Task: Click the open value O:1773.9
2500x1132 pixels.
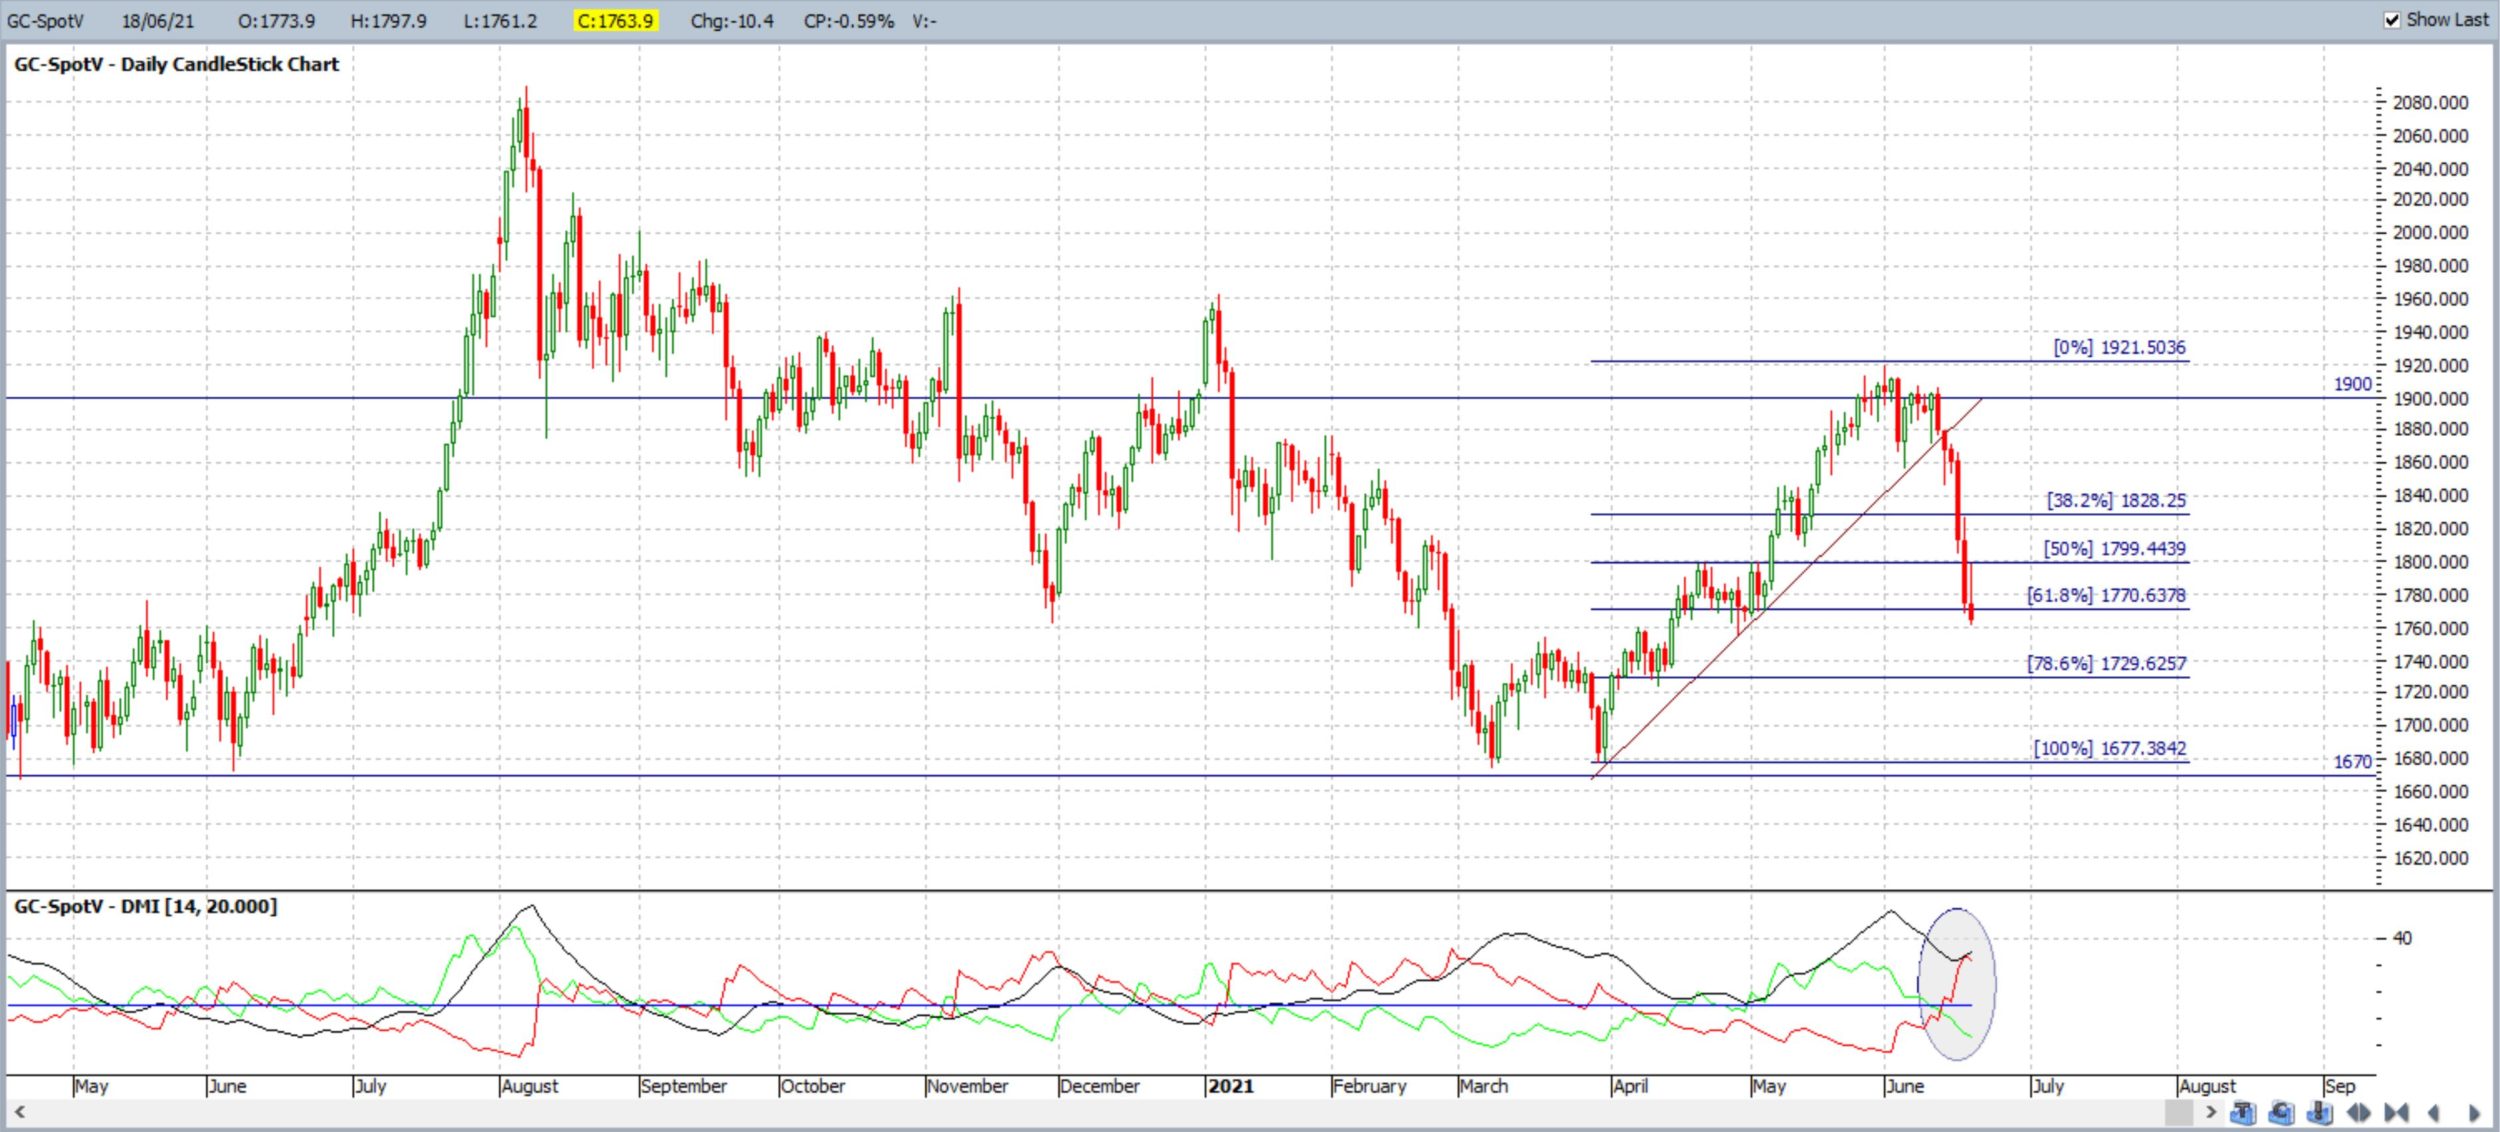Action: 276,21
